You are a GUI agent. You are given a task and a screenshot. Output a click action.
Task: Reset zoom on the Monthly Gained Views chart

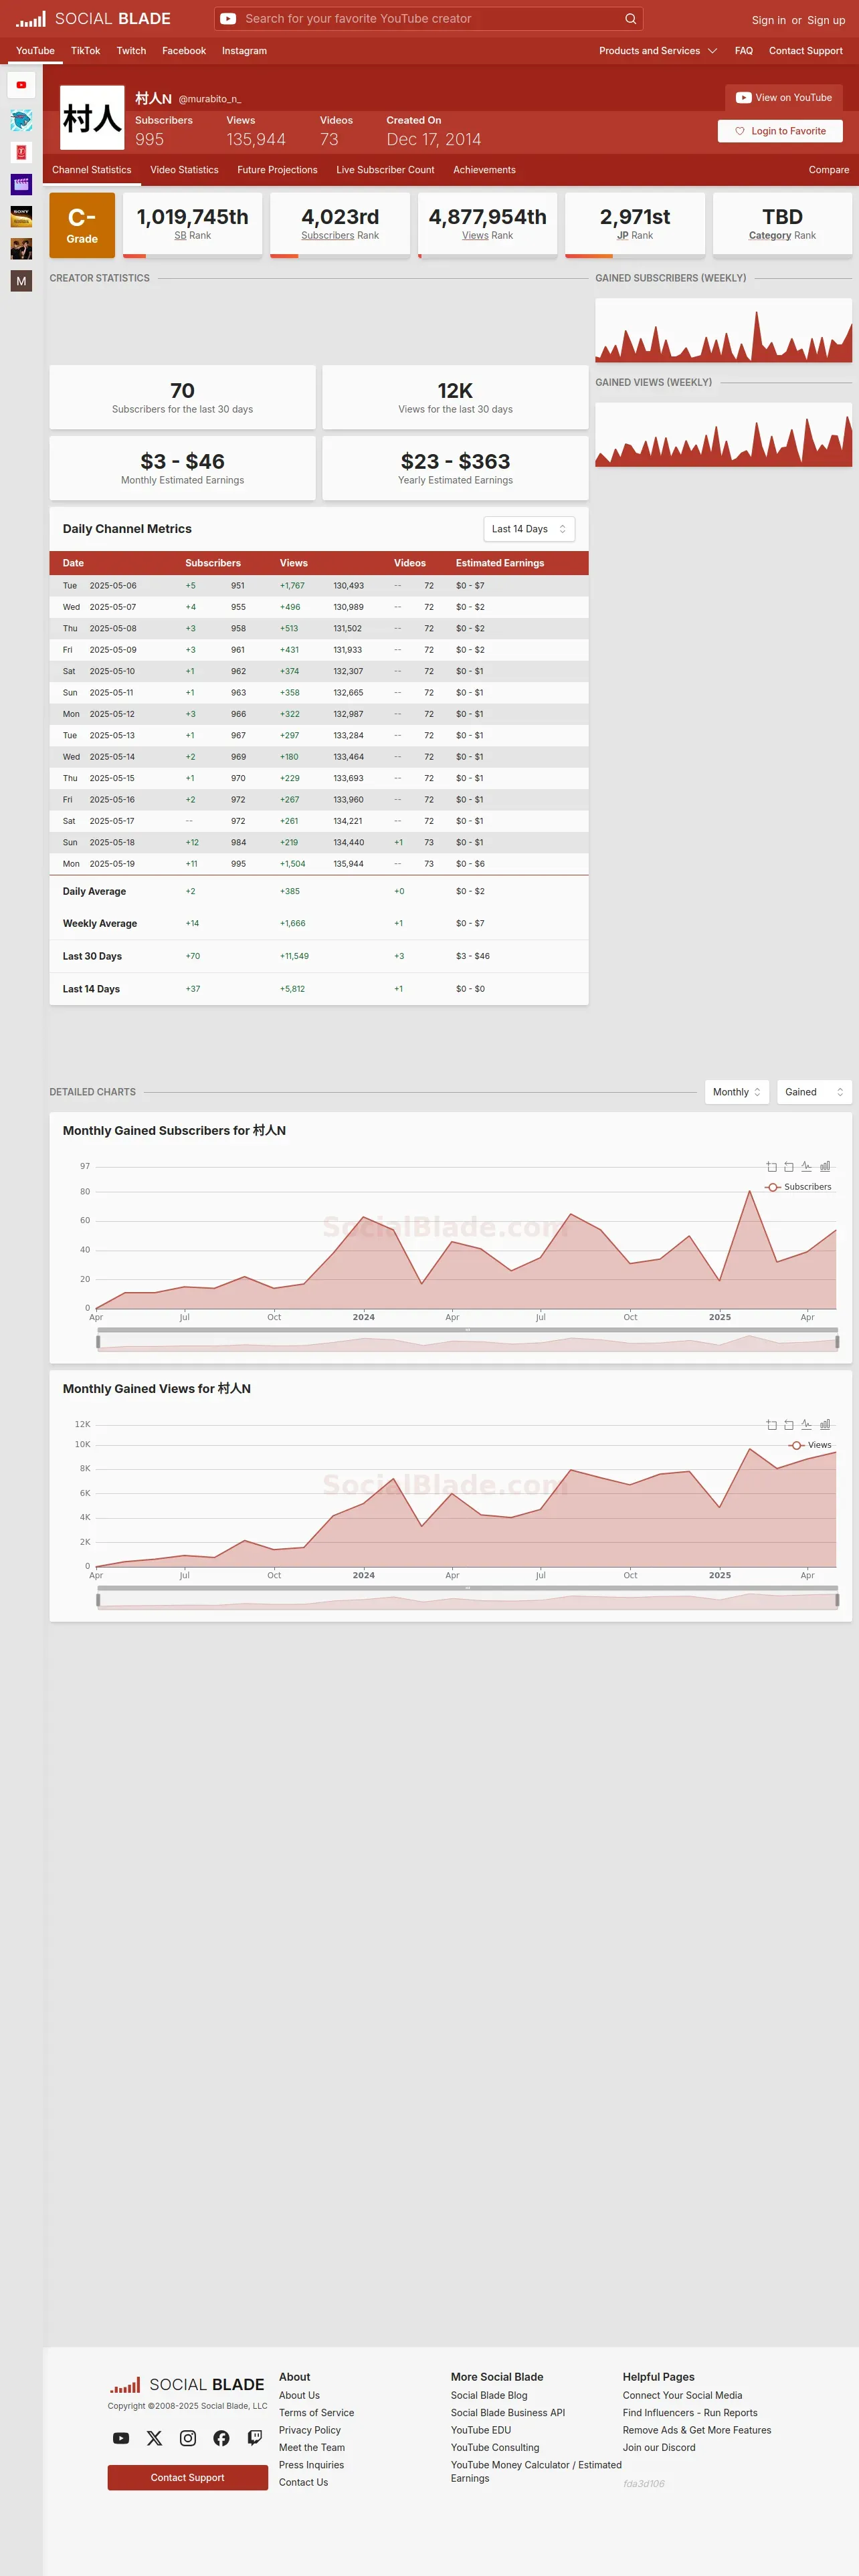(x=789, y=1425)
